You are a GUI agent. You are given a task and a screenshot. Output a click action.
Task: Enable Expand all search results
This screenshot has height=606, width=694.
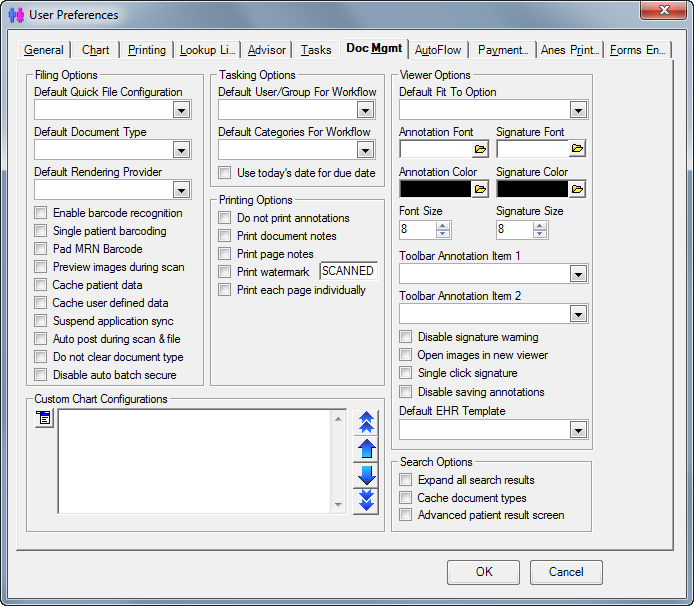pyautogui.click(x=405, y=480)
